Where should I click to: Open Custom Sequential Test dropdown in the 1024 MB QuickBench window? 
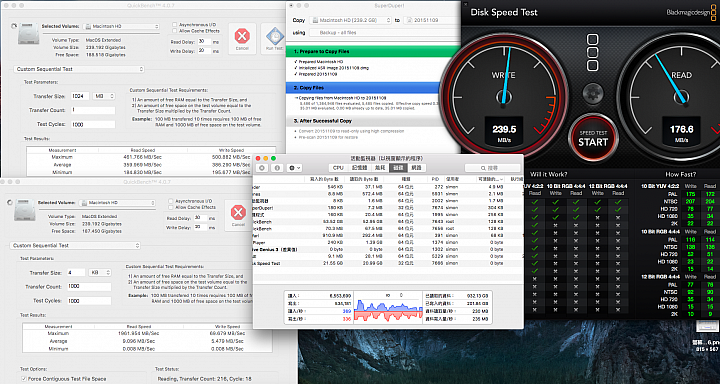[79, 69]
